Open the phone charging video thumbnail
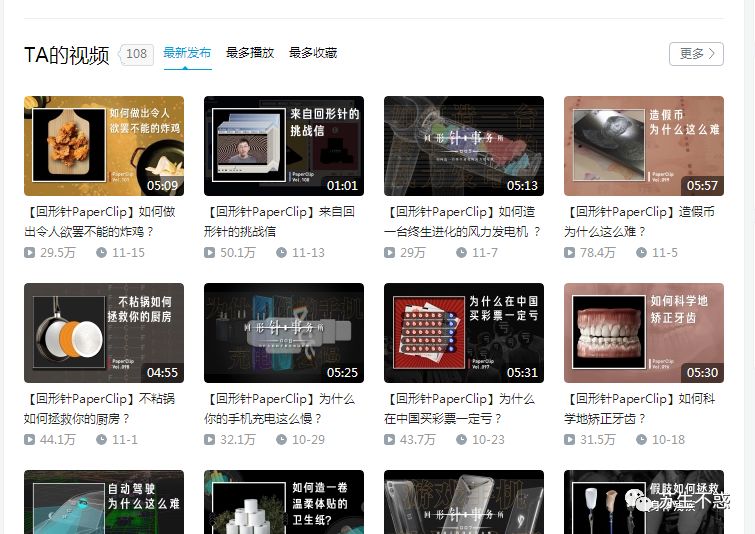 click(x=284, y=333)
